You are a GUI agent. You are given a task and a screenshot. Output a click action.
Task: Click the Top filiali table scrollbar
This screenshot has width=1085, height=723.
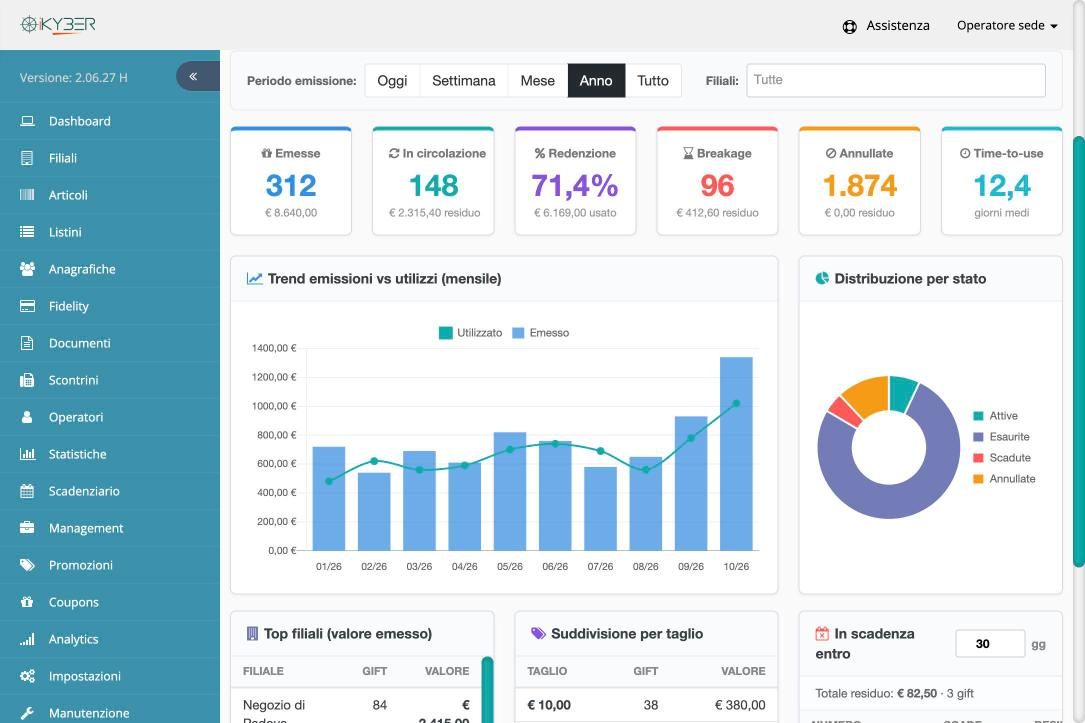(487, 690)
